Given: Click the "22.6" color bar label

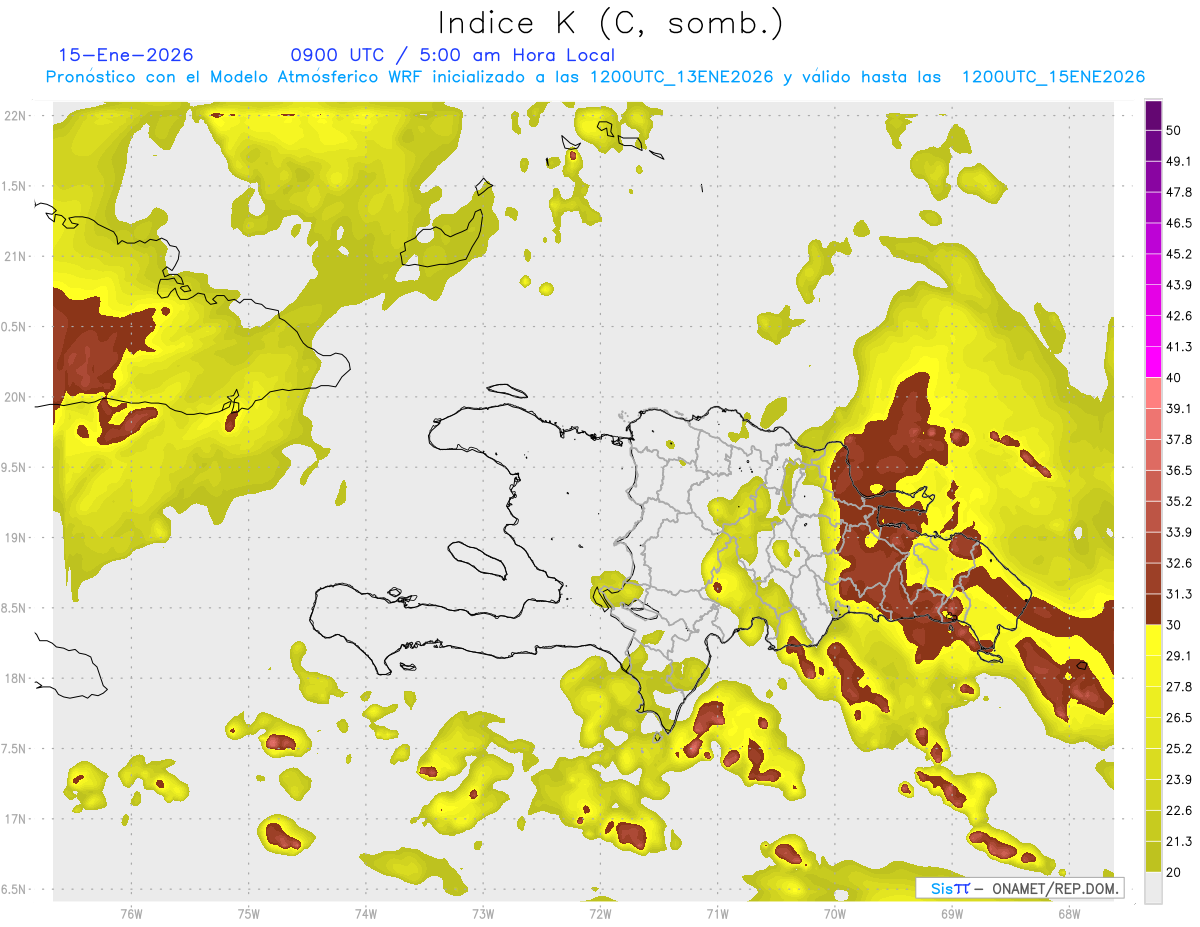Looking at the screenshot, I should pos(1179,811).
